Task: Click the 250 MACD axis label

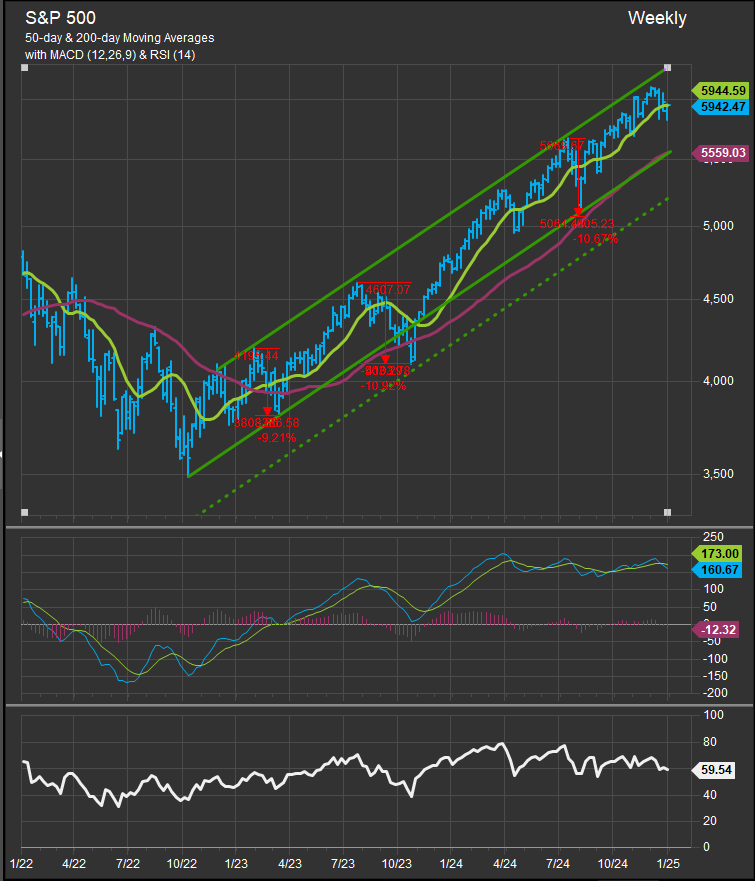Action: (713, 537)
